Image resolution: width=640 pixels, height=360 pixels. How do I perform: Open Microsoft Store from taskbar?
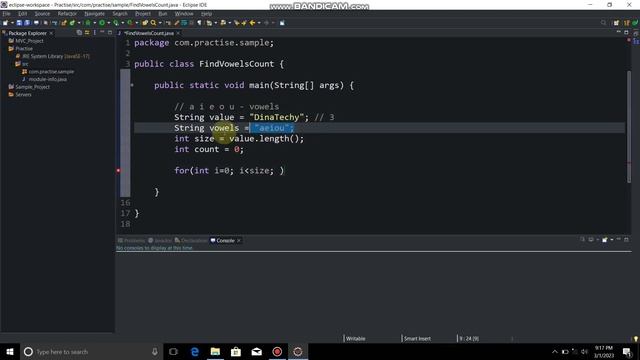click(236, 352)
